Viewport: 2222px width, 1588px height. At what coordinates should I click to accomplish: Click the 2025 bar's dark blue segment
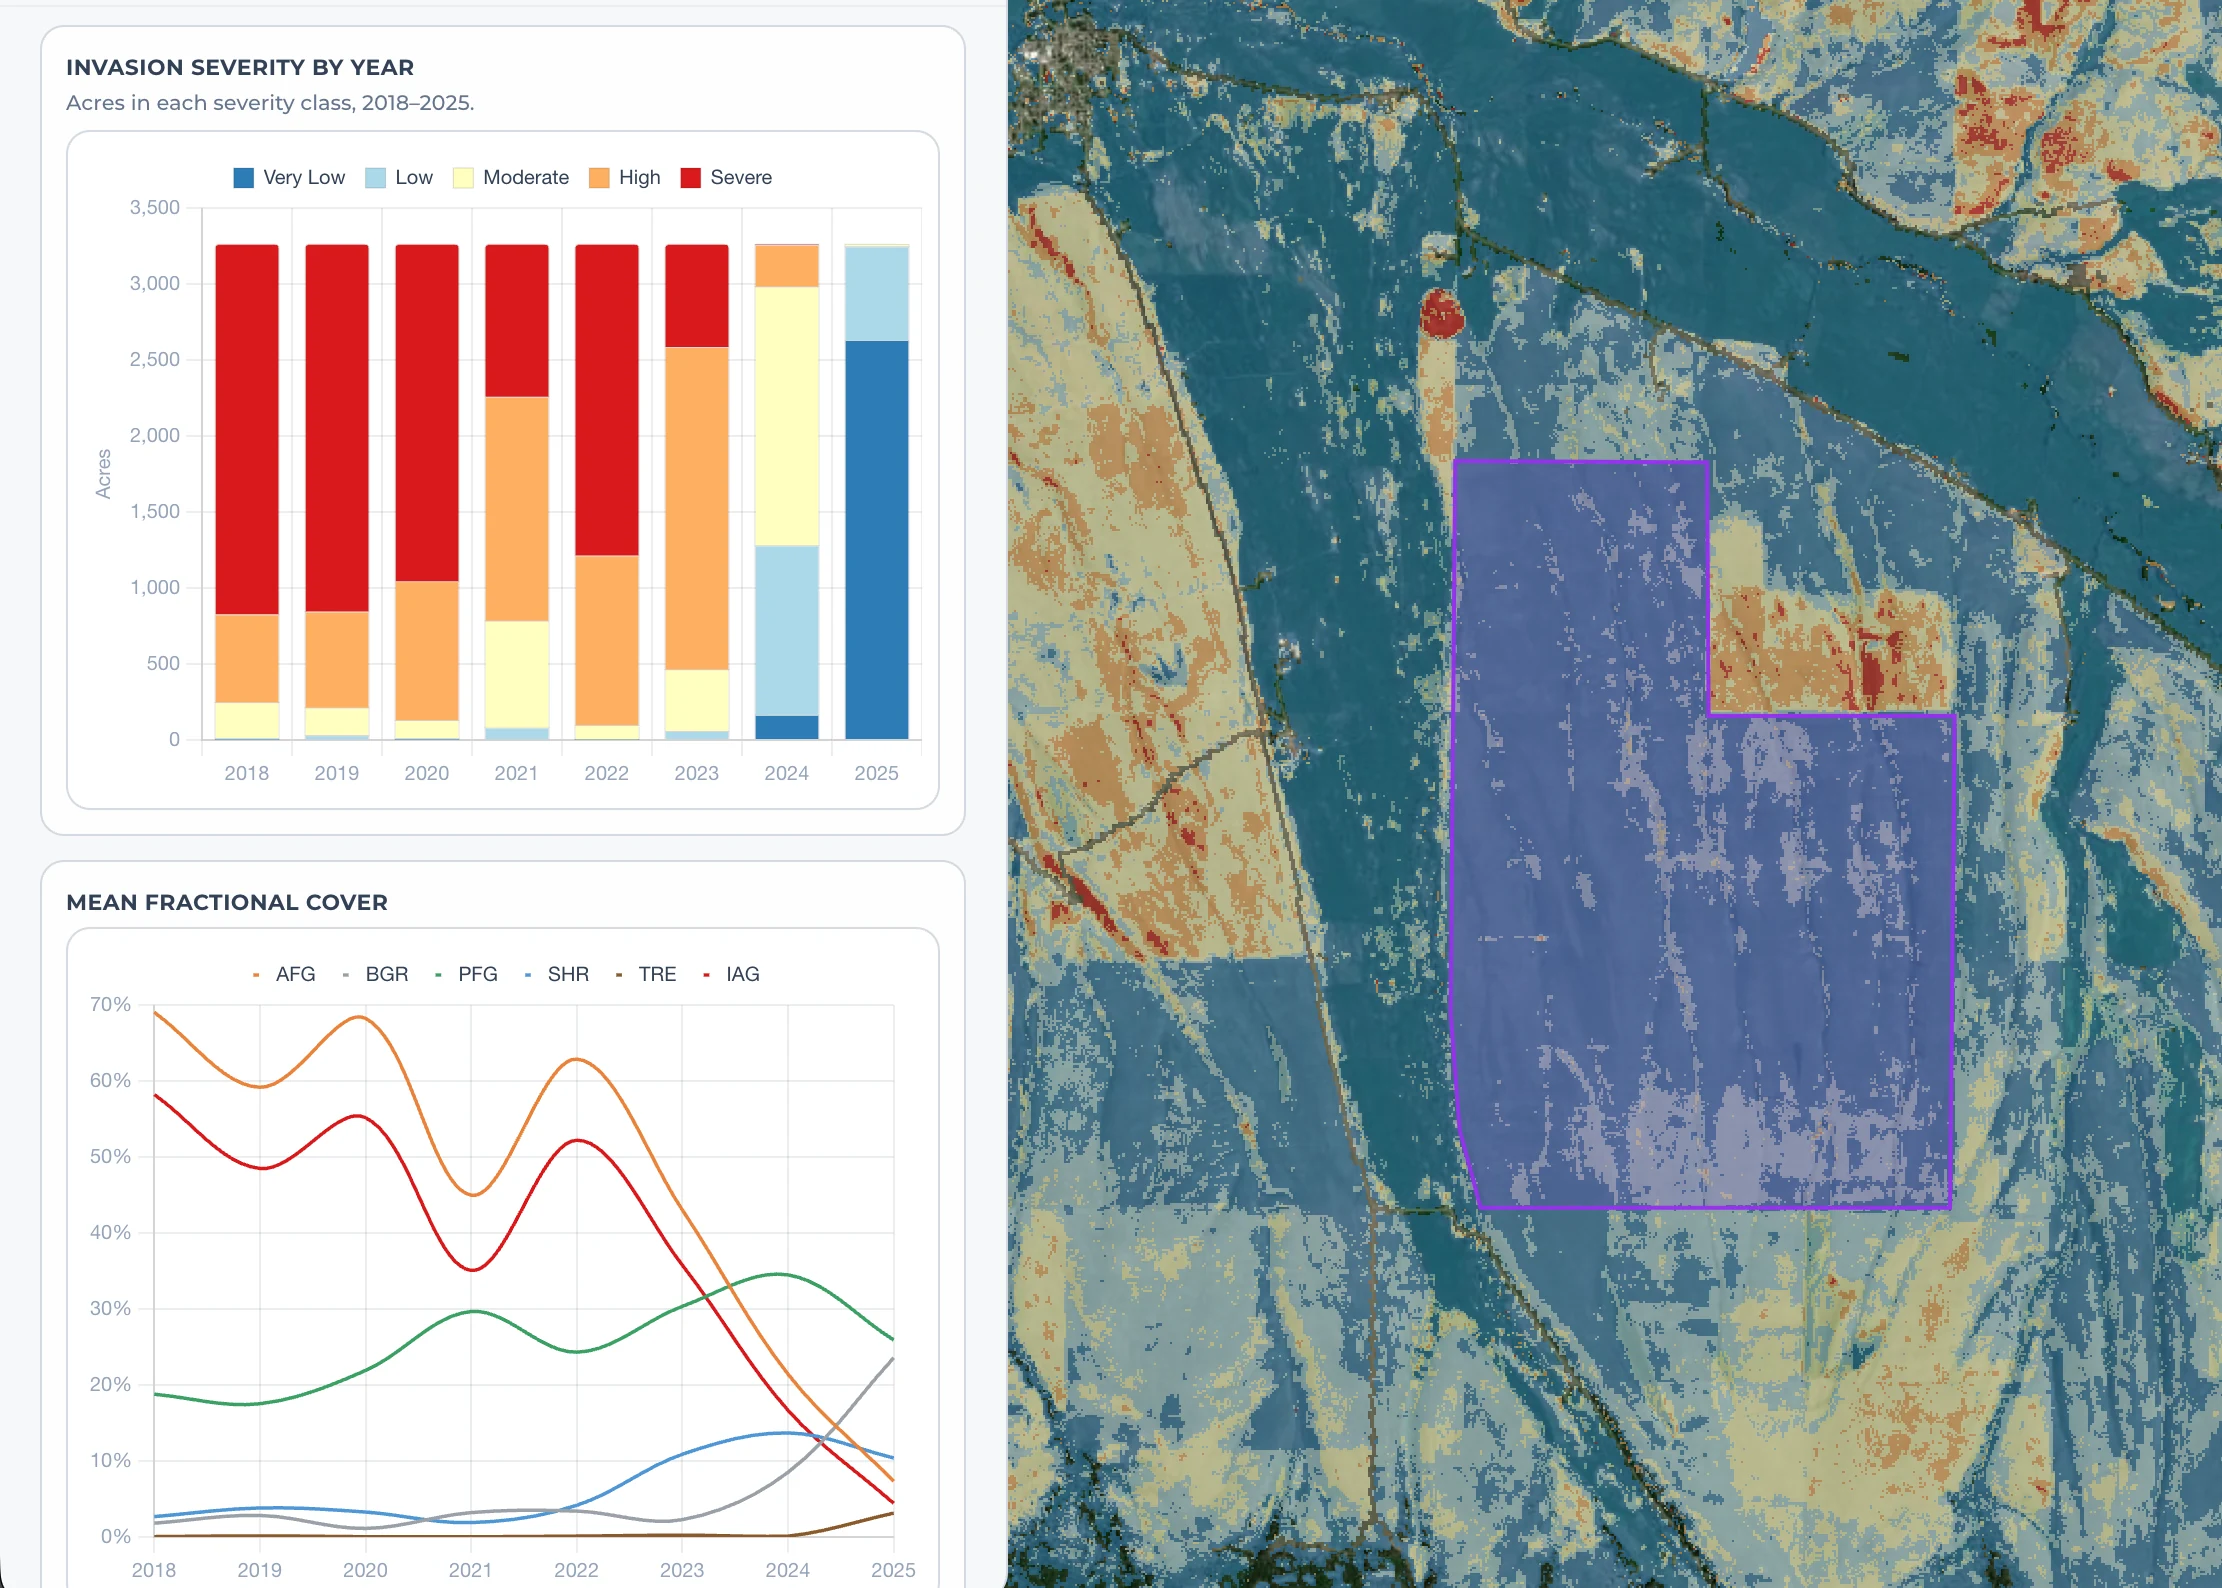click(x=877, y=540)
